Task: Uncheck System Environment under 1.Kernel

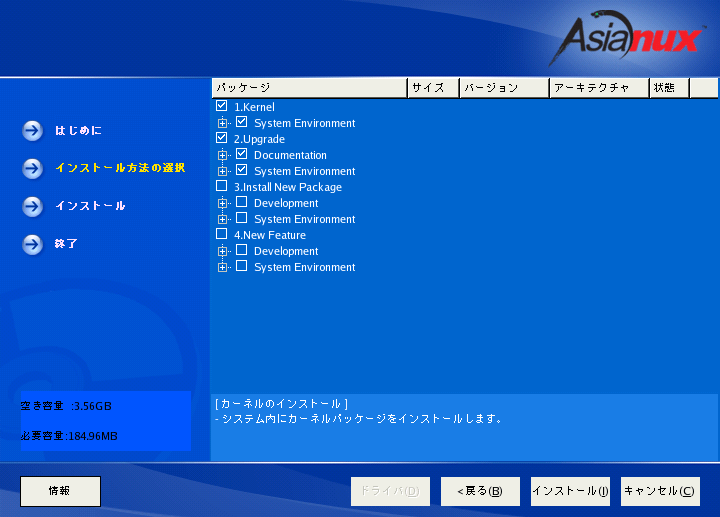Action: pyautogui.click(x=242, y=122)
